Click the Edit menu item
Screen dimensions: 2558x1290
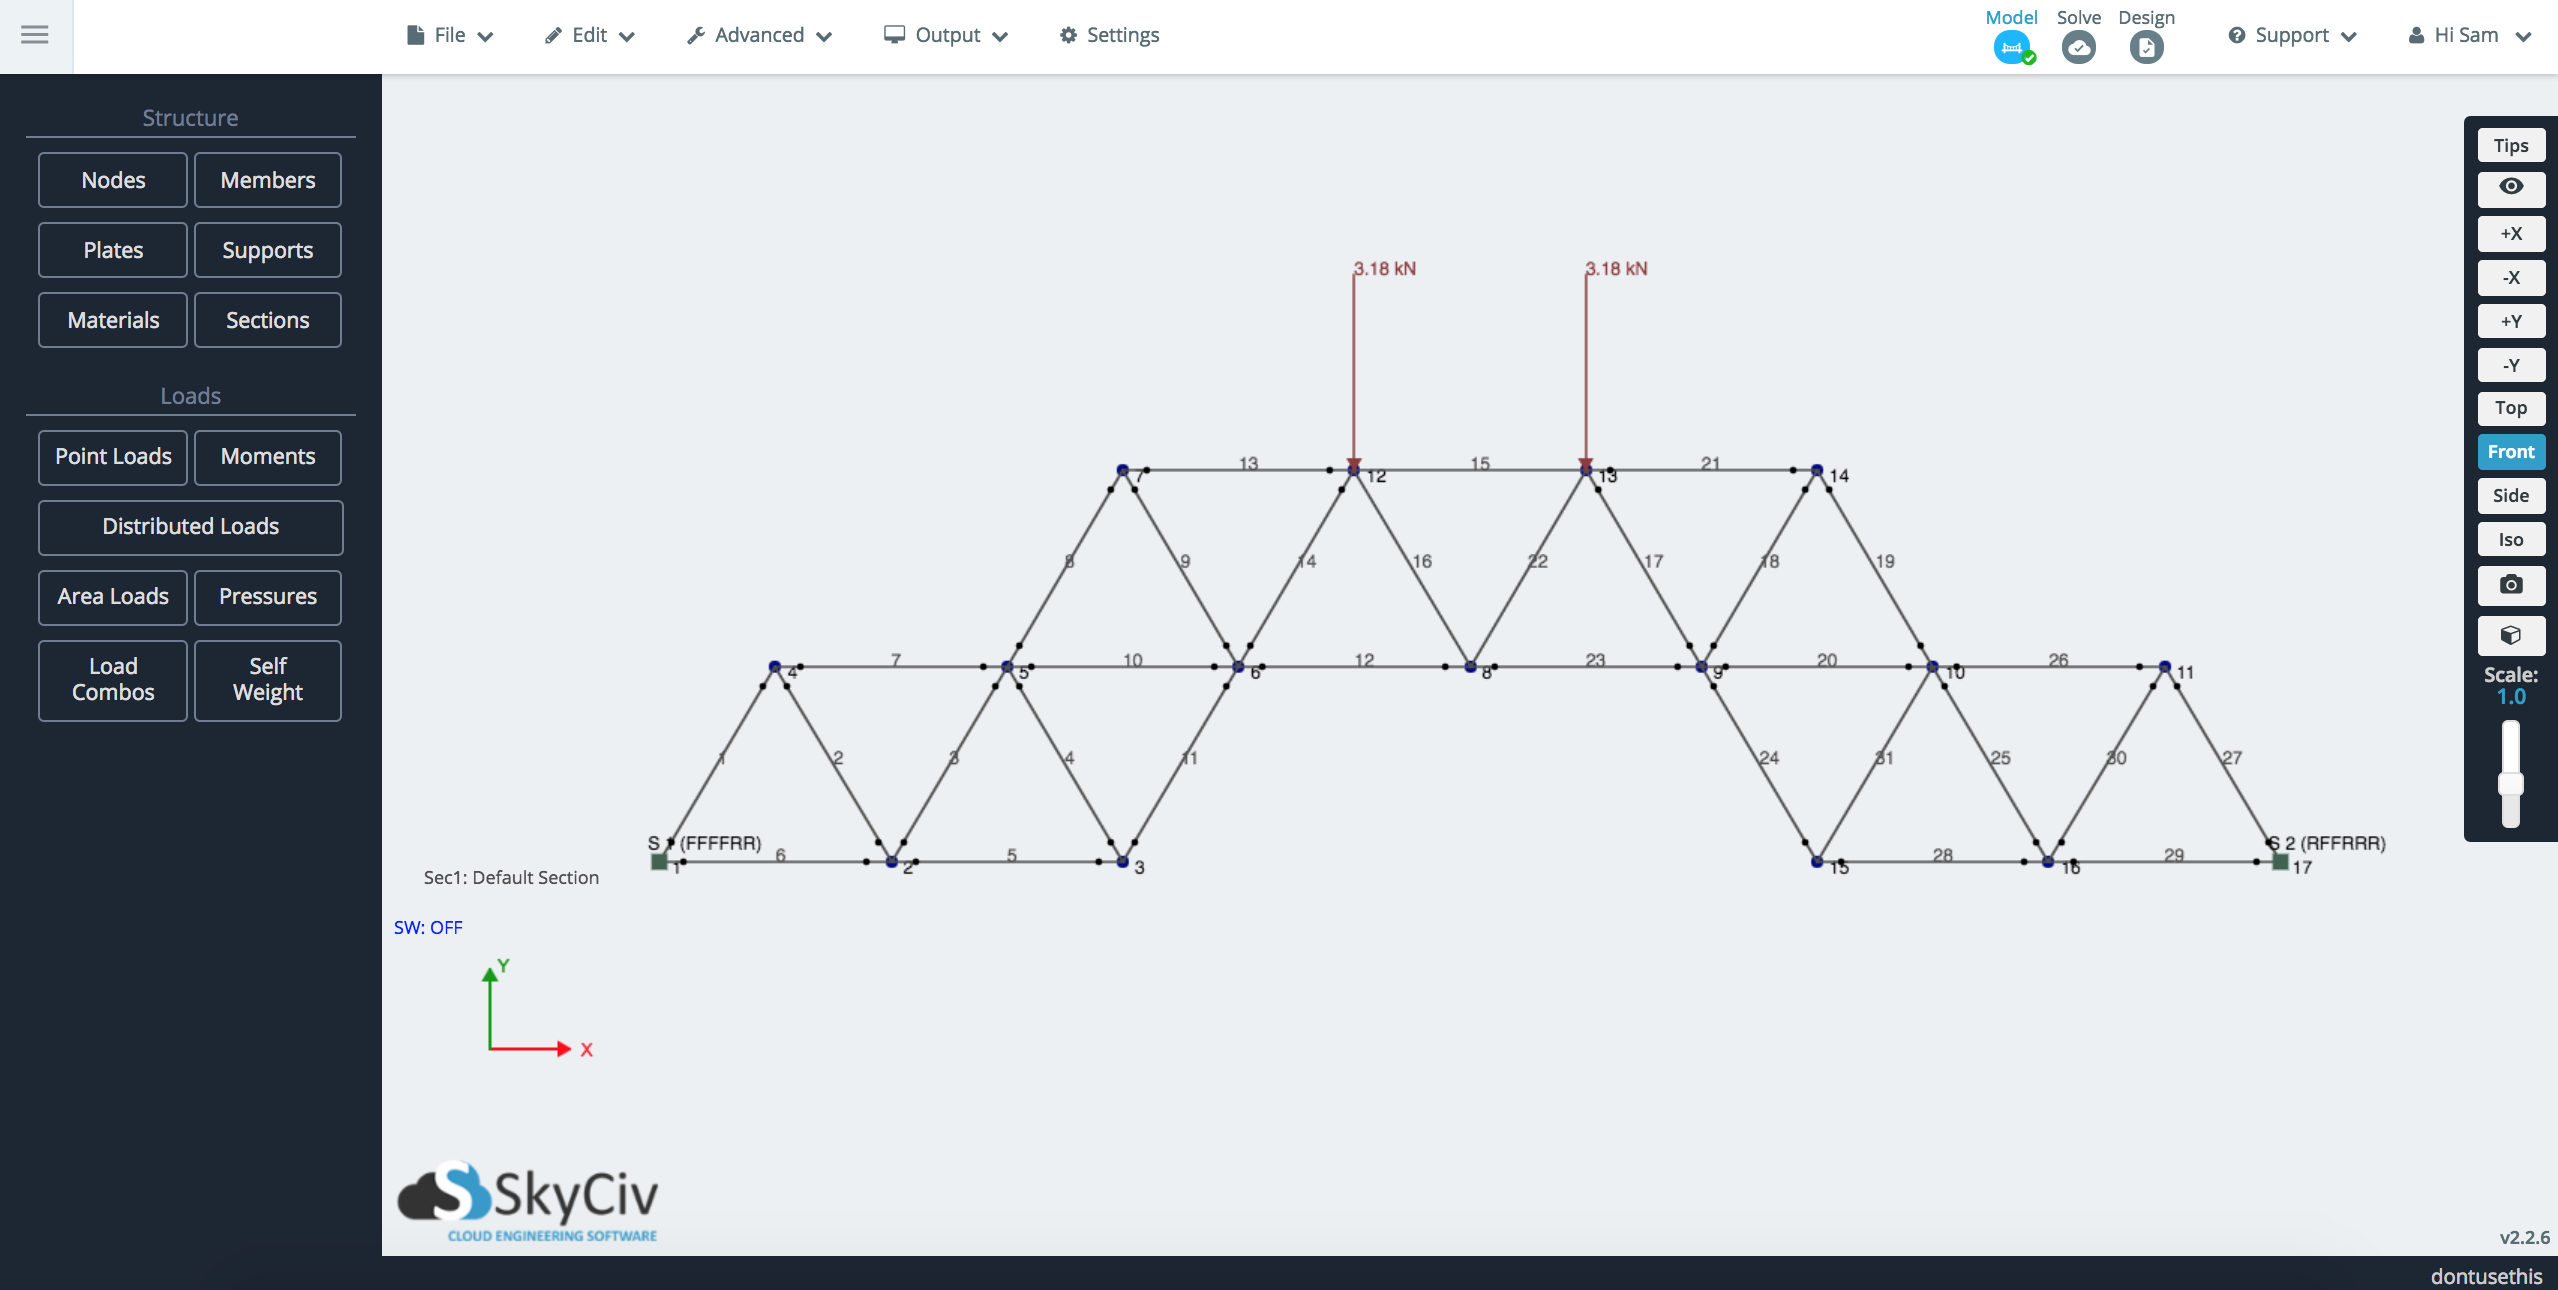[589, 35]
